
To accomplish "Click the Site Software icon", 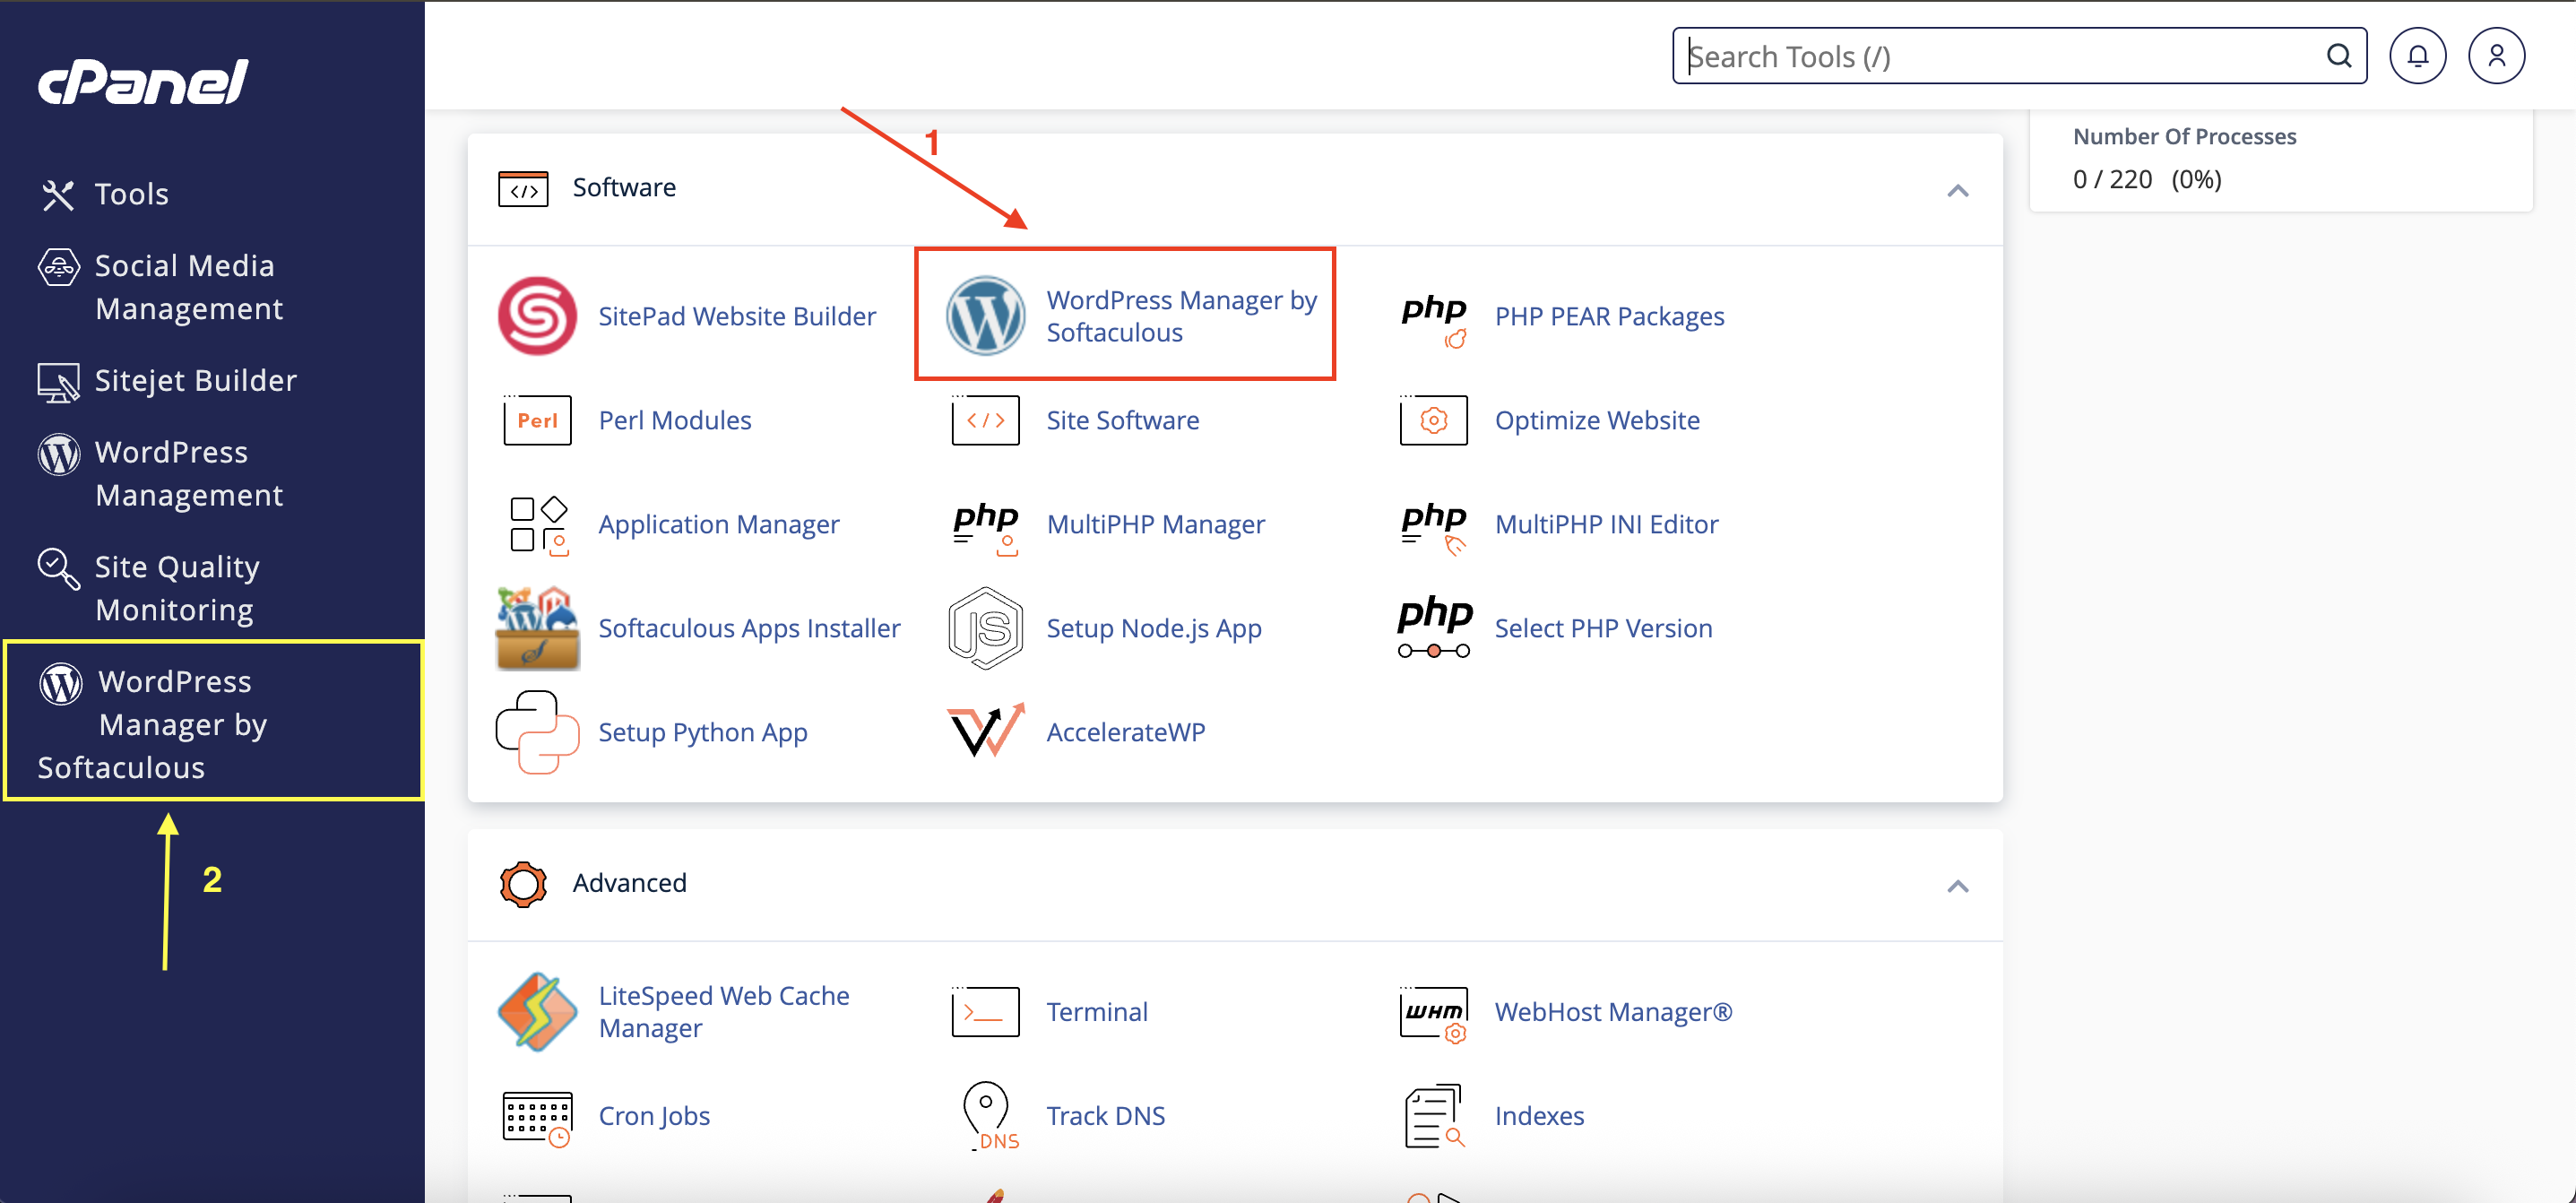I will (985, 420).
